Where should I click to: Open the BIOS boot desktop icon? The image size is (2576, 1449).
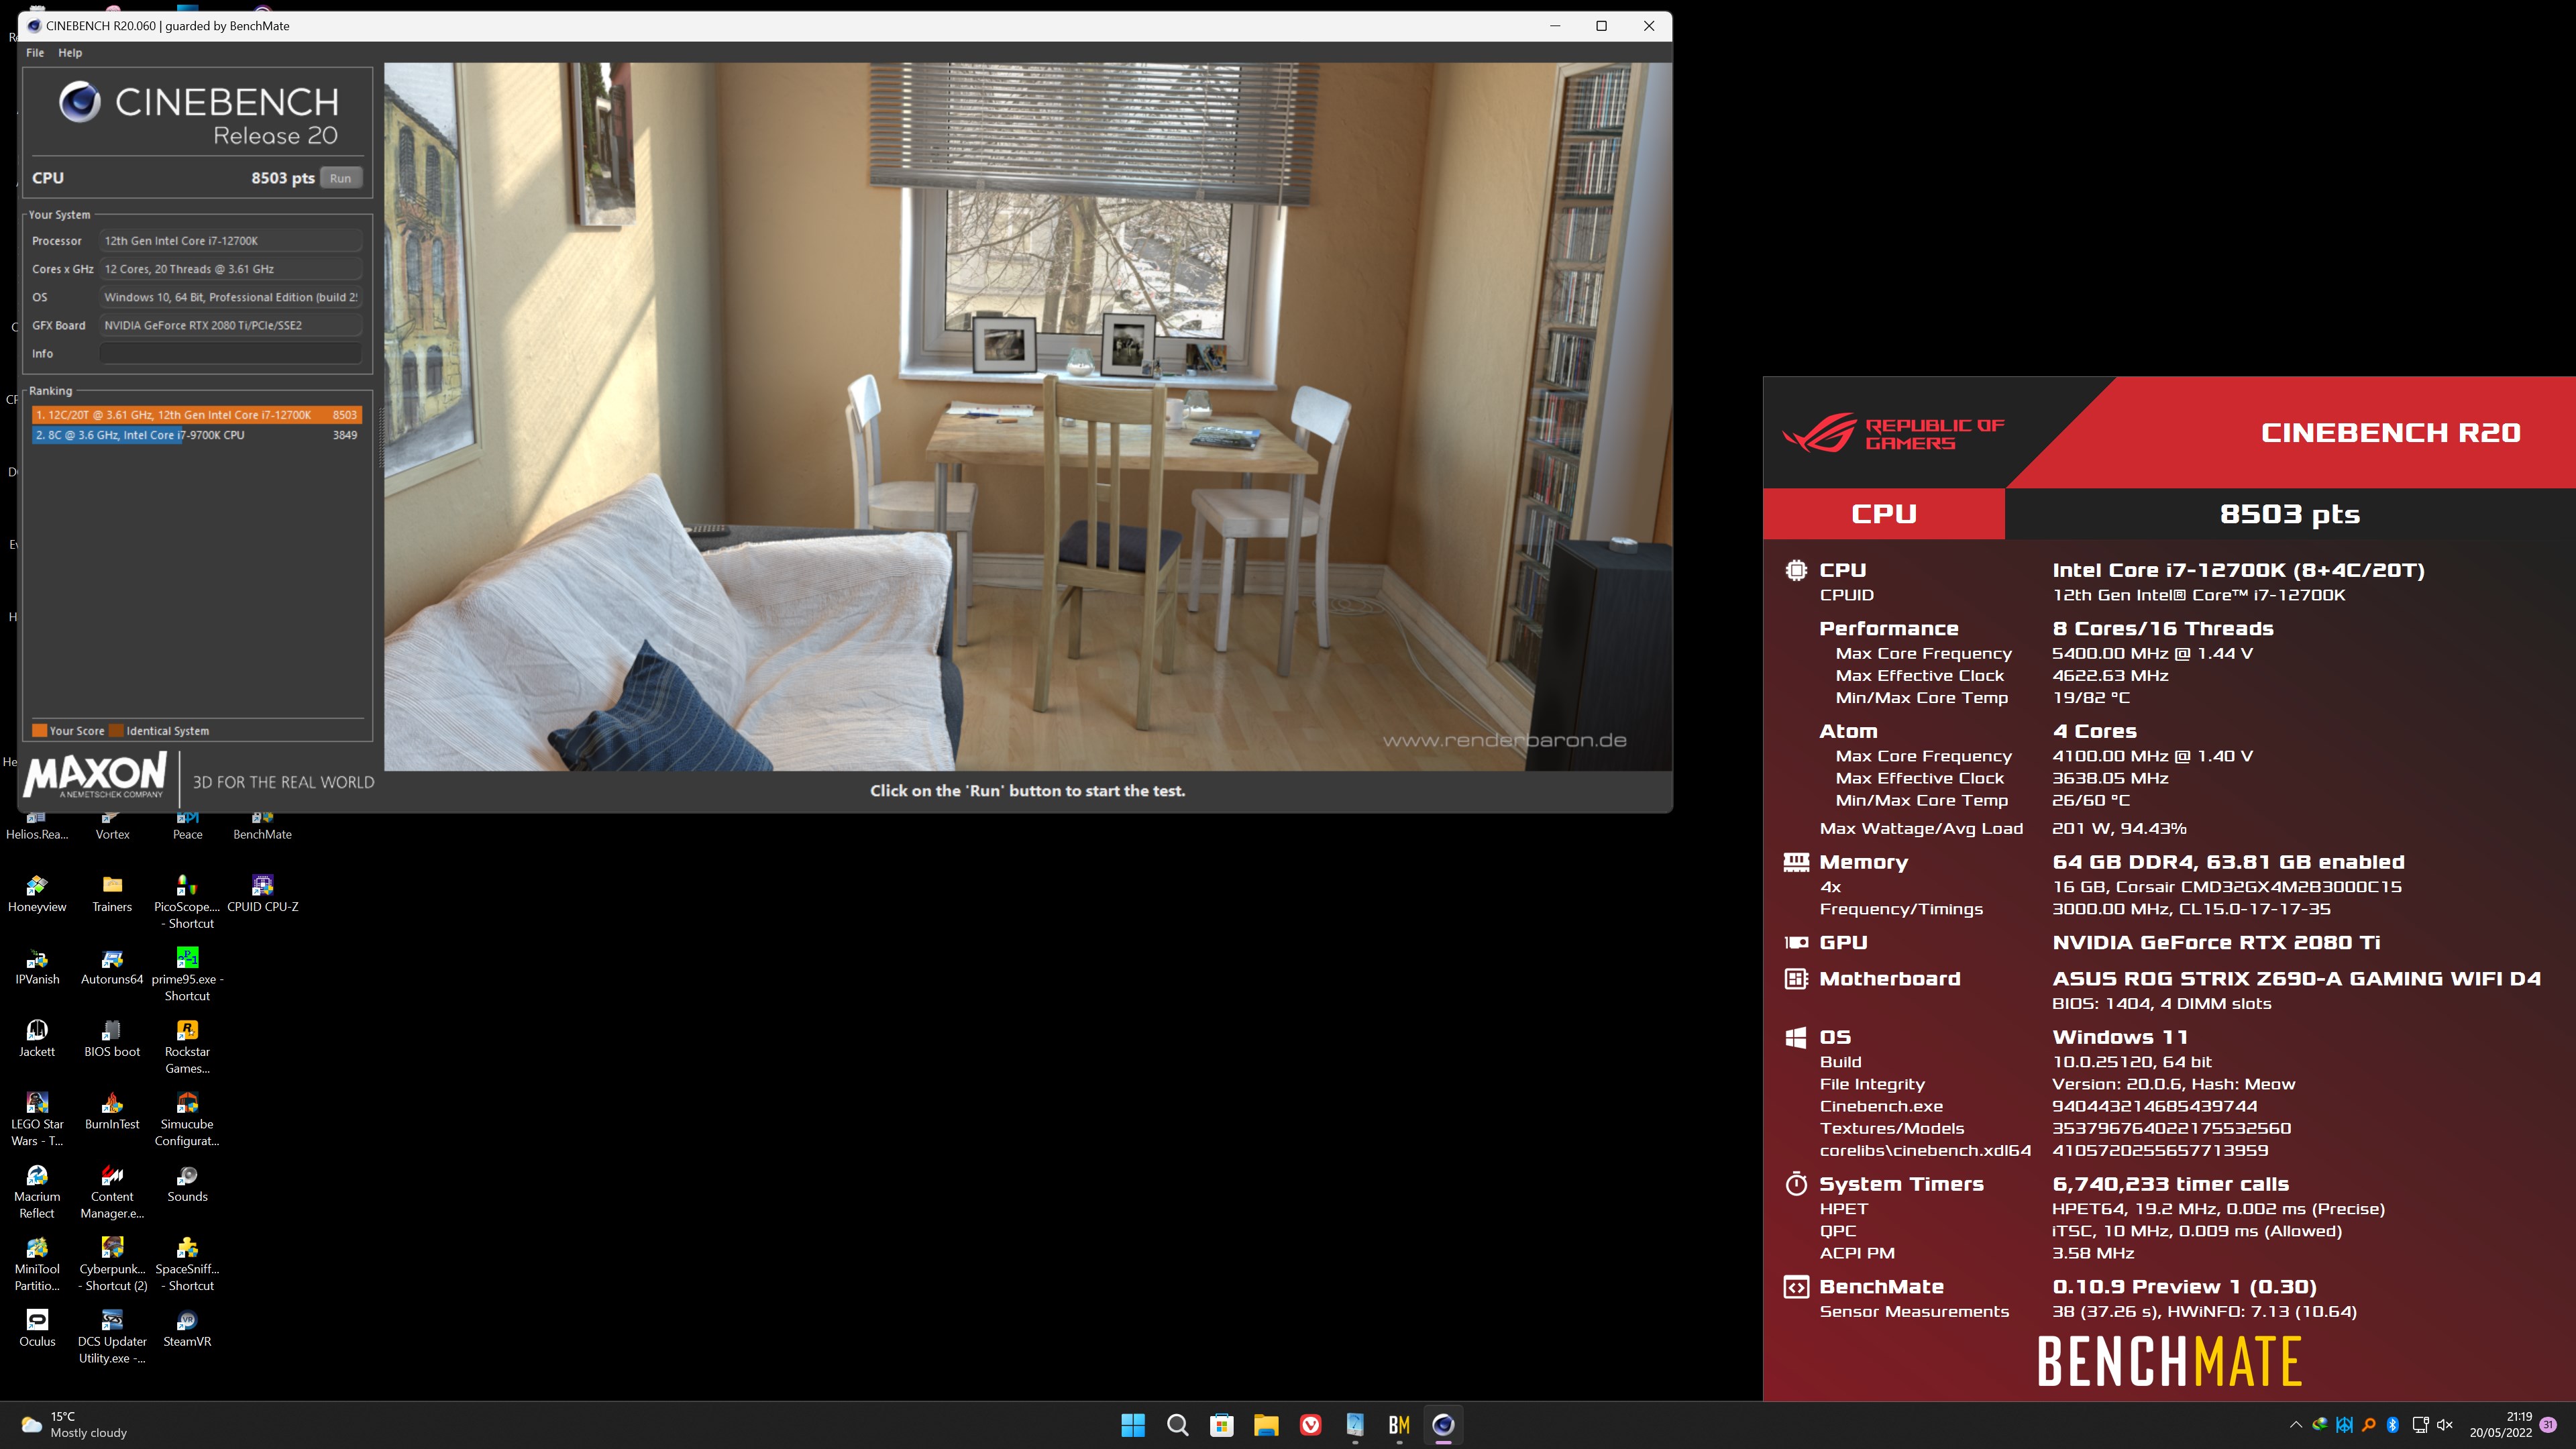click(x=112, y=1039)
